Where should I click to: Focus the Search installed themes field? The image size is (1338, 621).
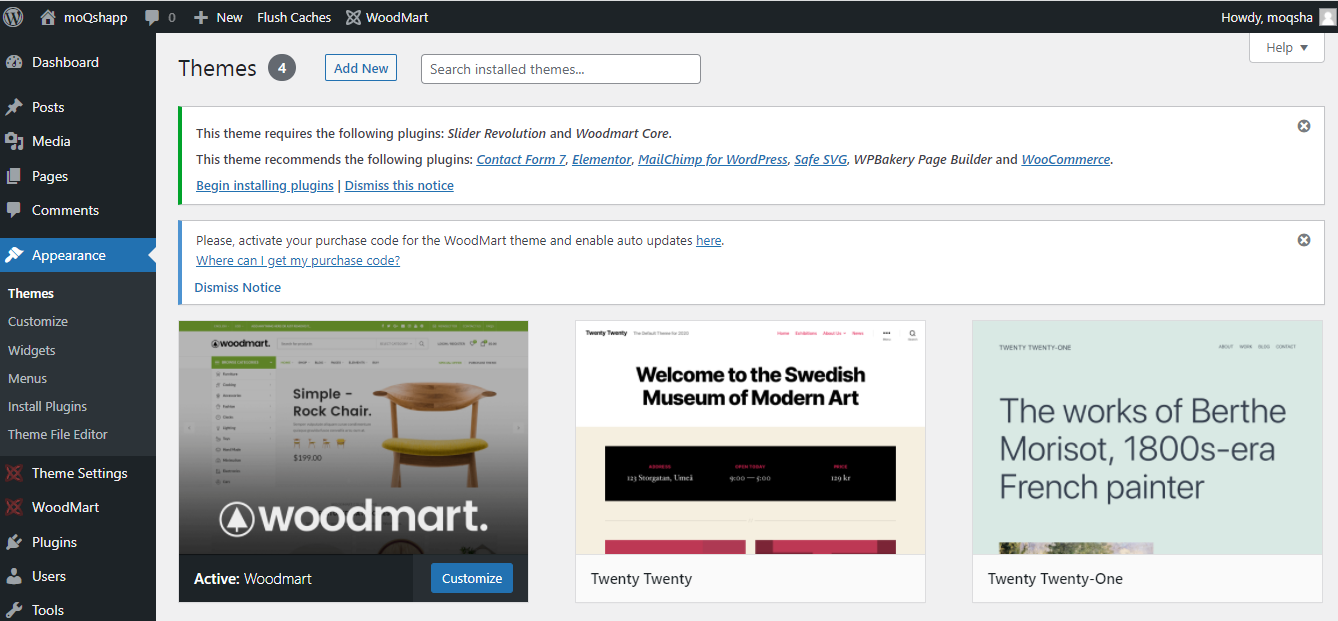coord(561,69)
